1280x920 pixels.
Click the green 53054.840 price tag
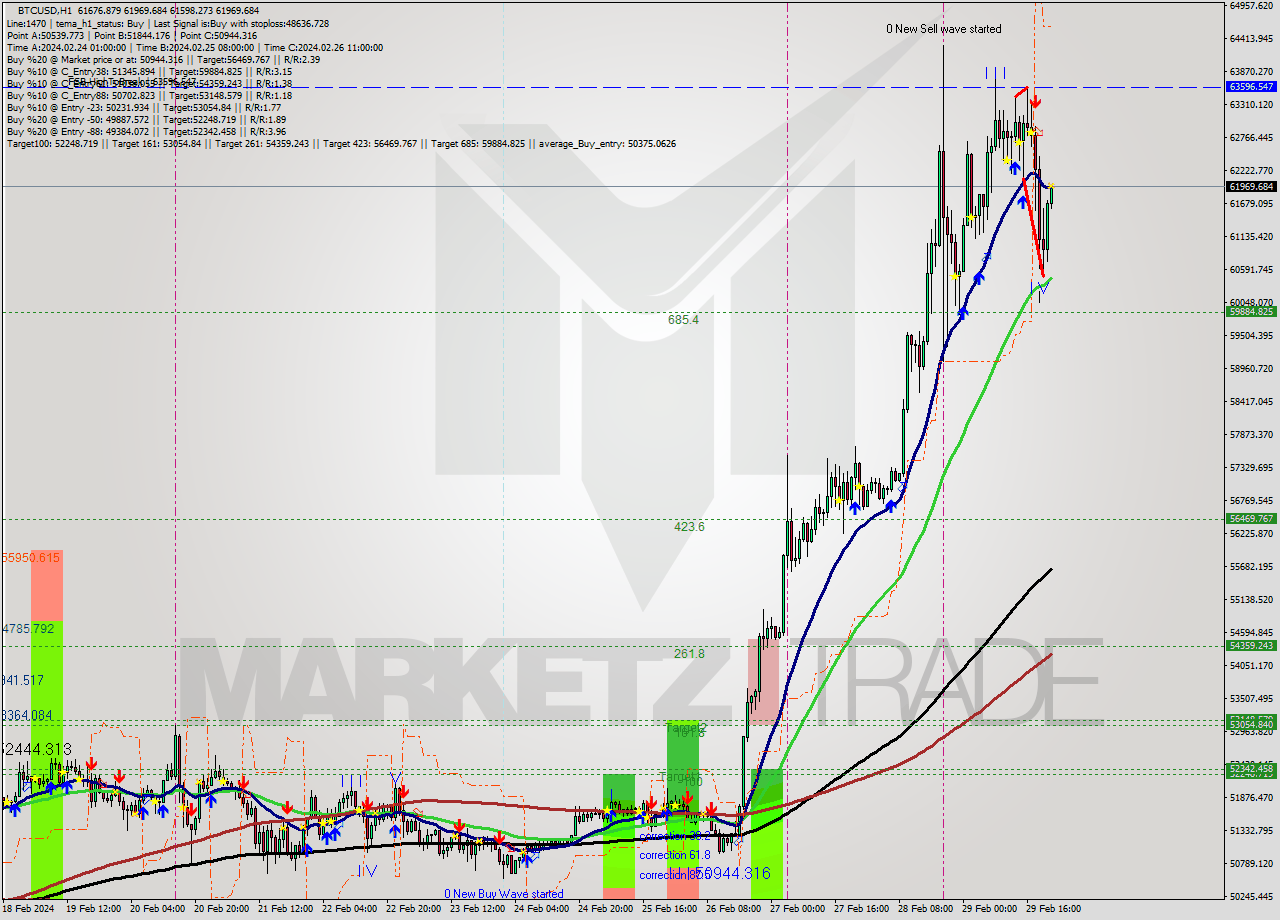tap(1251, 725)
